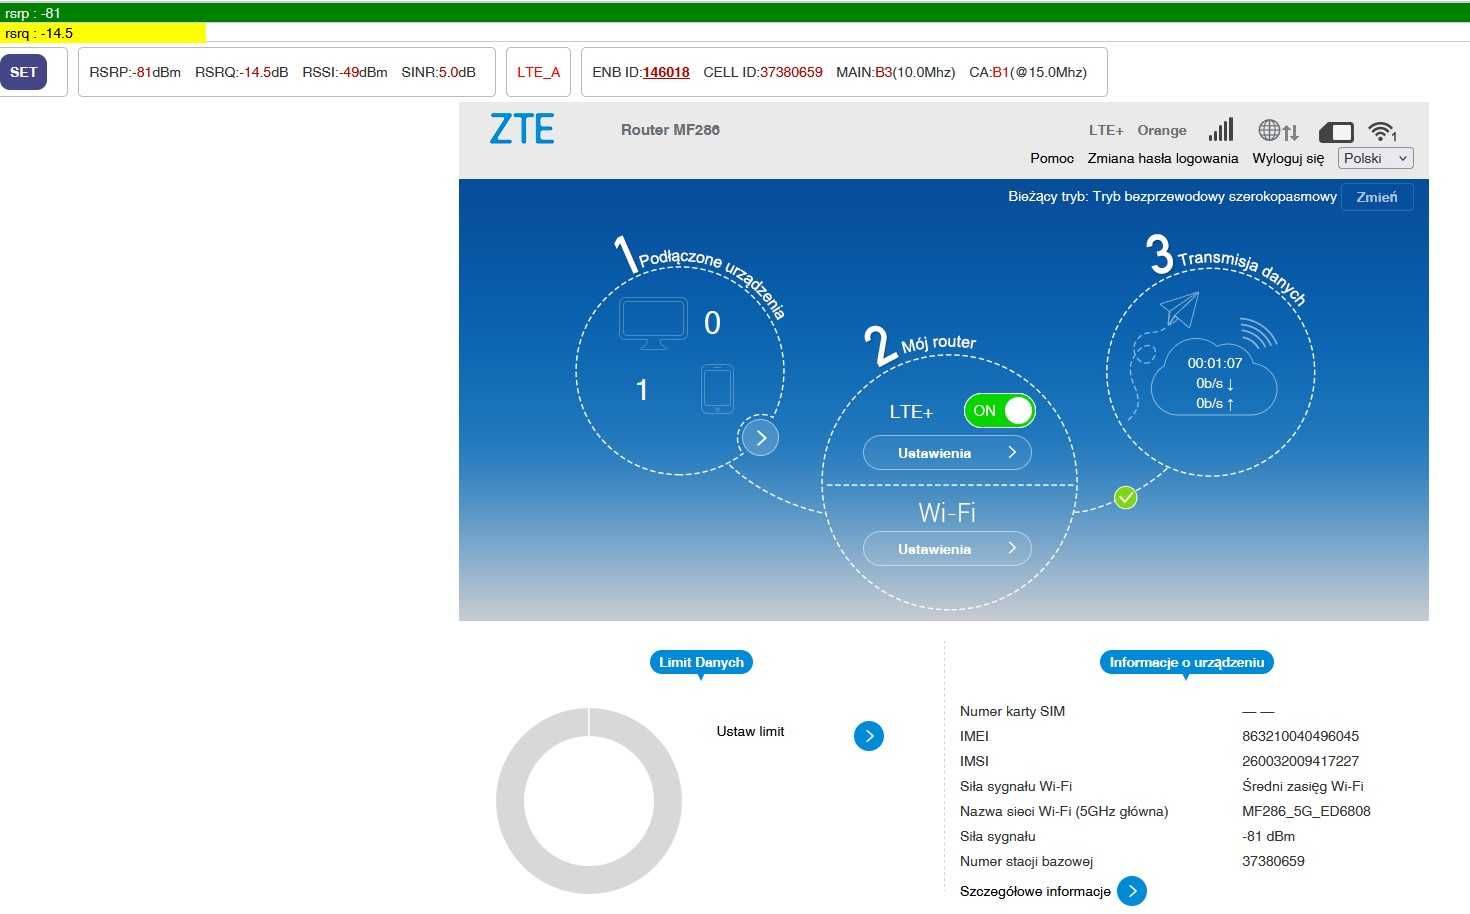Open connected devices arrow button
Screen dimensions: 1470x914
[760, 437]
